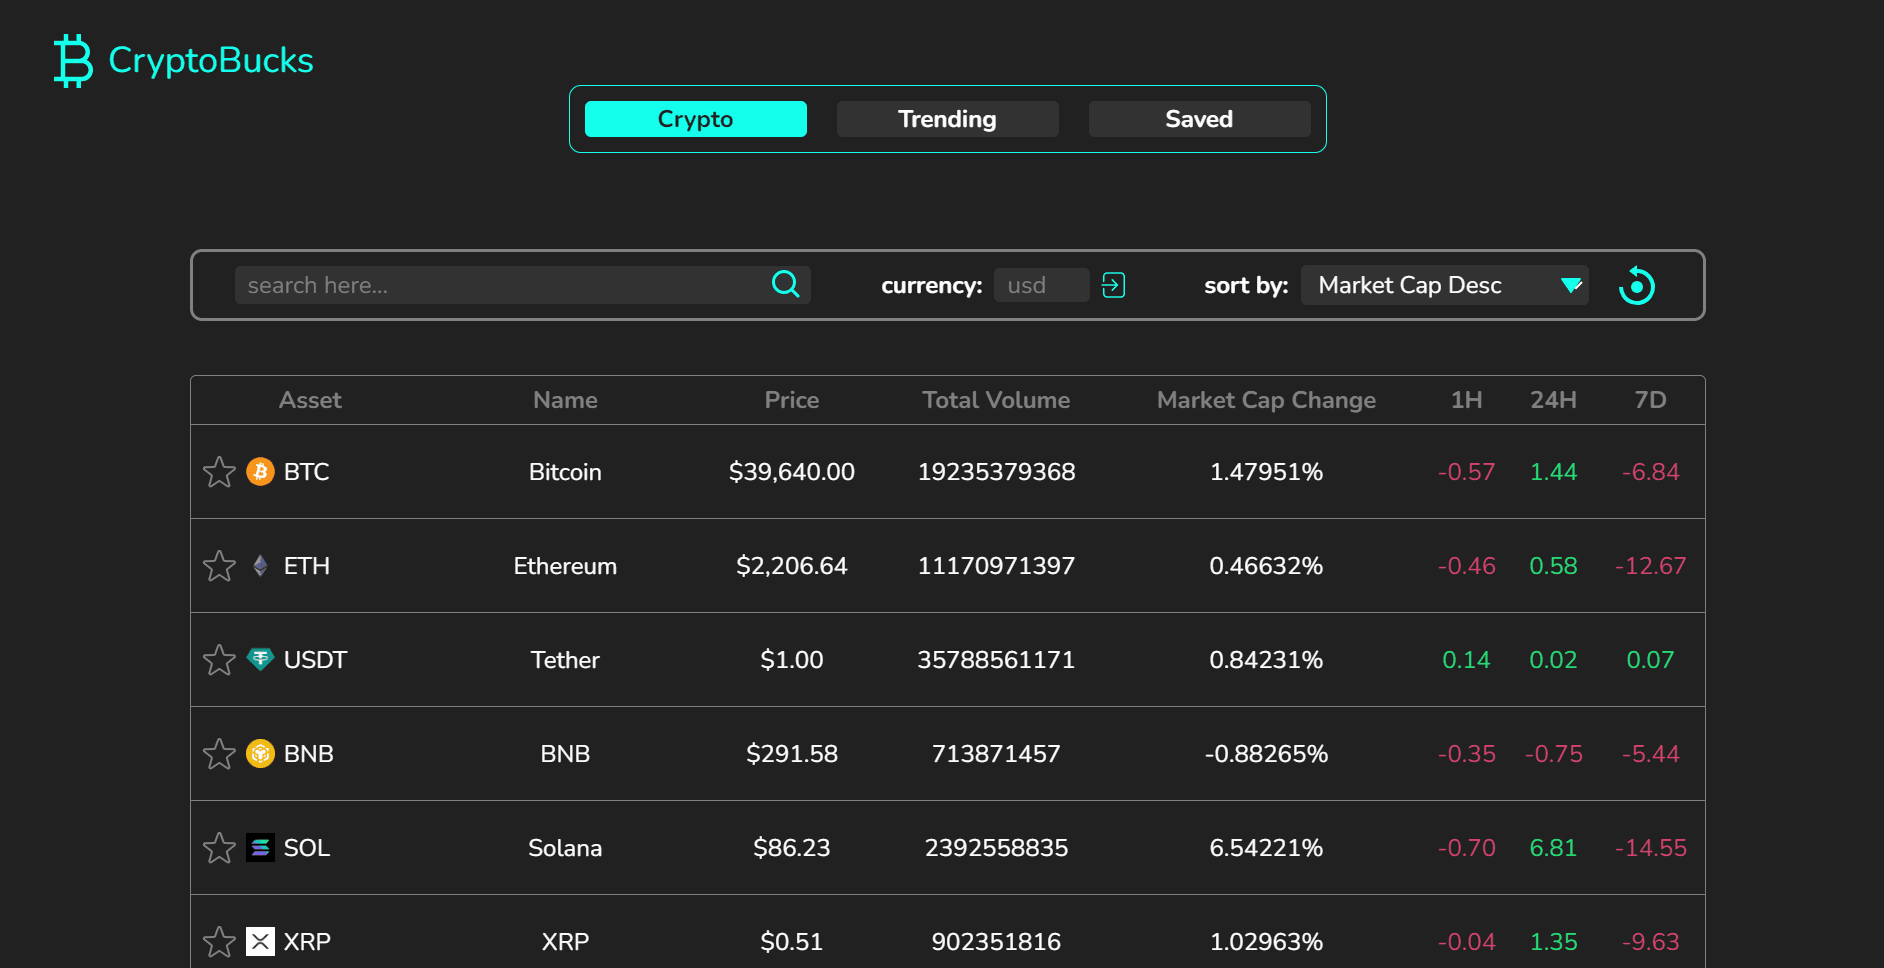This screenshot has height=968, width=1884.
Task: Switch to the Trending tab
Action: [x=948, y=119]
